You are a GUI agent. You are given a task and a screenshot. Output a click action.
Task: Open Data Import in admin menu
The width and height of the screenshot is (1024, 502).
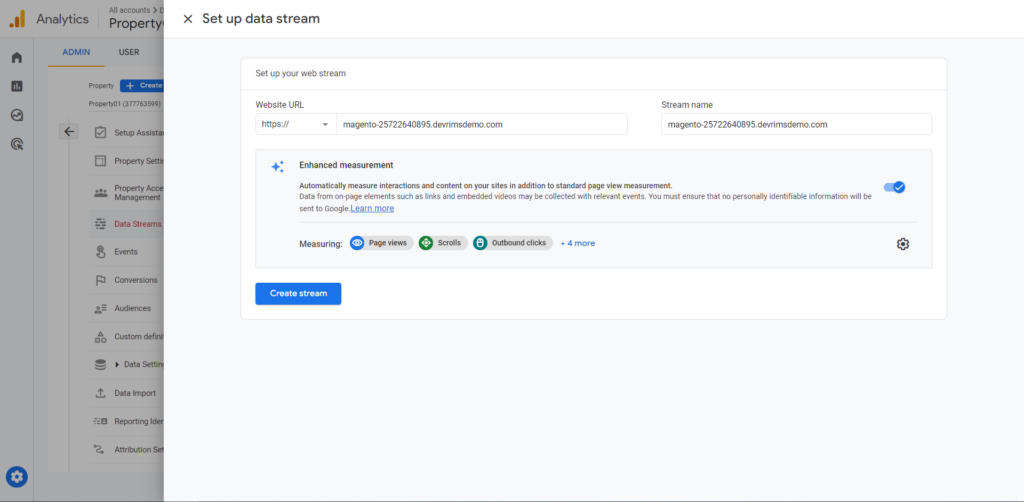pyautogui.click(x=135, y=393)
